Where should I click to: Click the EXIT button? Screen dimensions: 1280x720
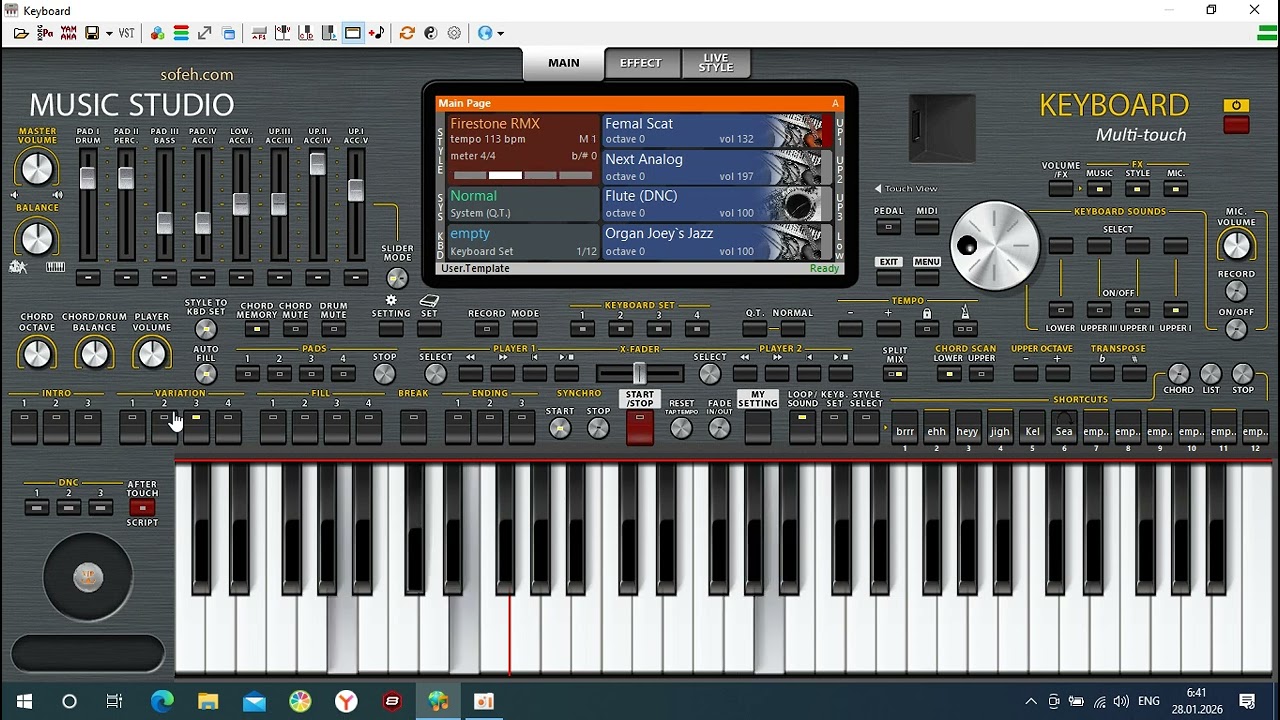pyautogui.click(x=888, y=275)
